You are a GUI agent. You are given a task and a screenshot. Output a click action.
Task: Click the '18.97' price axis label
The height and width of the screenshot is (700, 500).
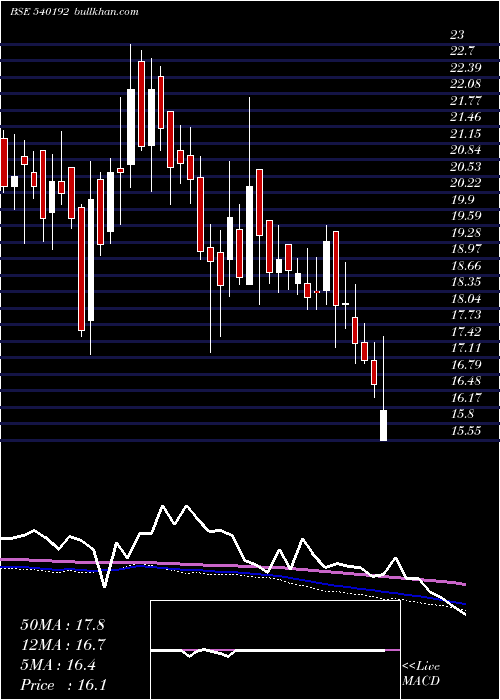(466, 249)
